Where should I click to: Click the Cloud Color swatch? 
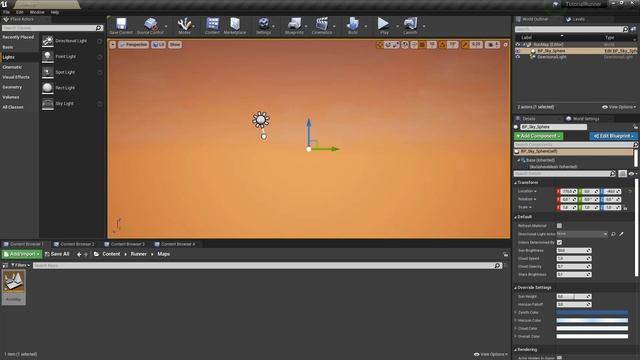[x=592, y=329]
